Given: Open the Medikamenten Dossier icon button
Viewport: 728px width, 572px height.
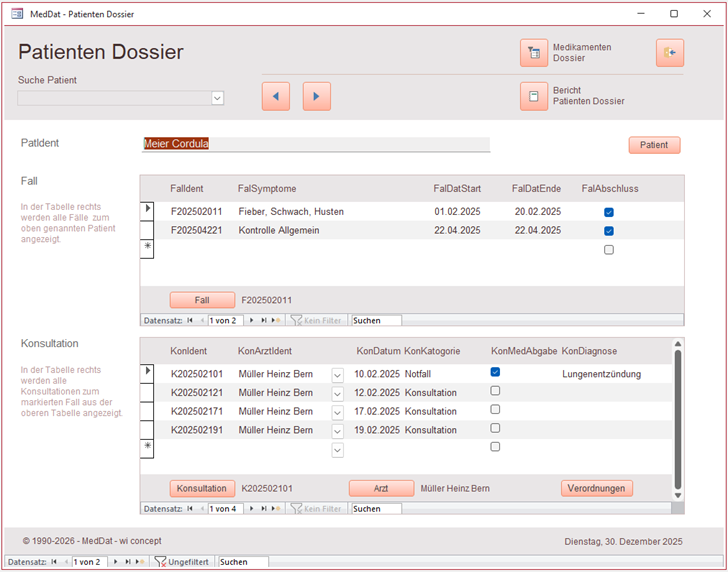Looking at the screenshot, I should coord(534,53).
